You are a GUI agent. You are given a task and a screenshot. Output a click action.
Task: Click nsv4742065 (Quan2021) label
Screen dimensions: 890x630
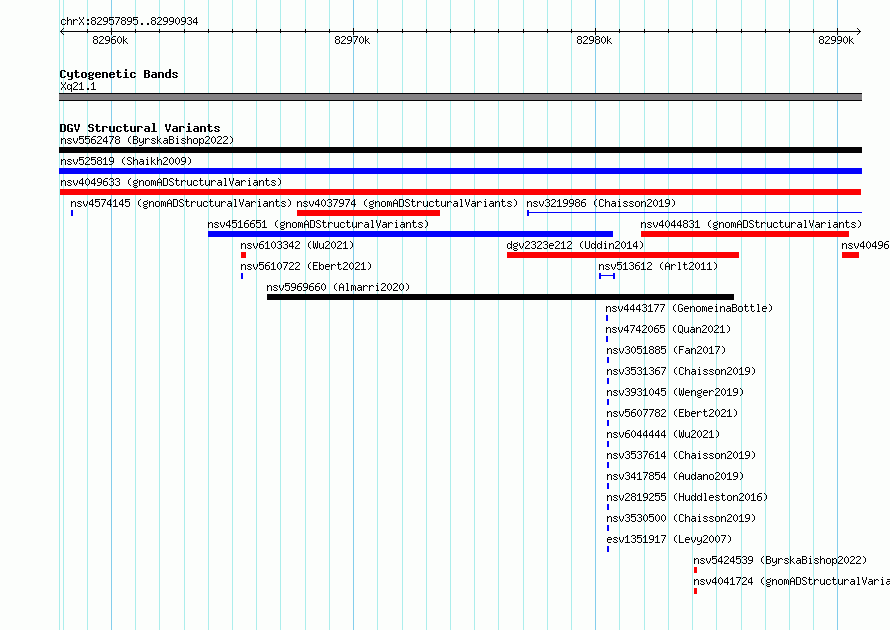click(x=668, y=329)
